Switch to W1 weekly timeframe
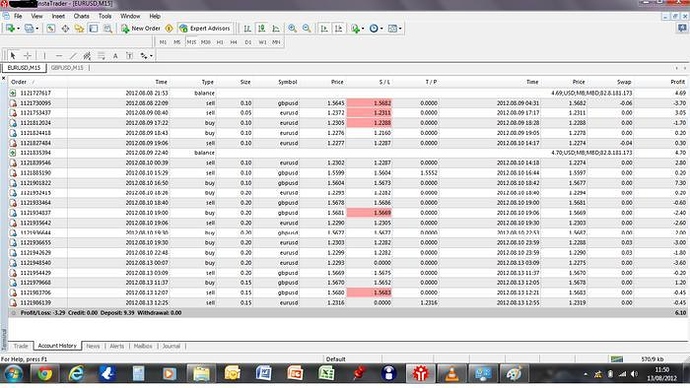 [x=262, y=42]
